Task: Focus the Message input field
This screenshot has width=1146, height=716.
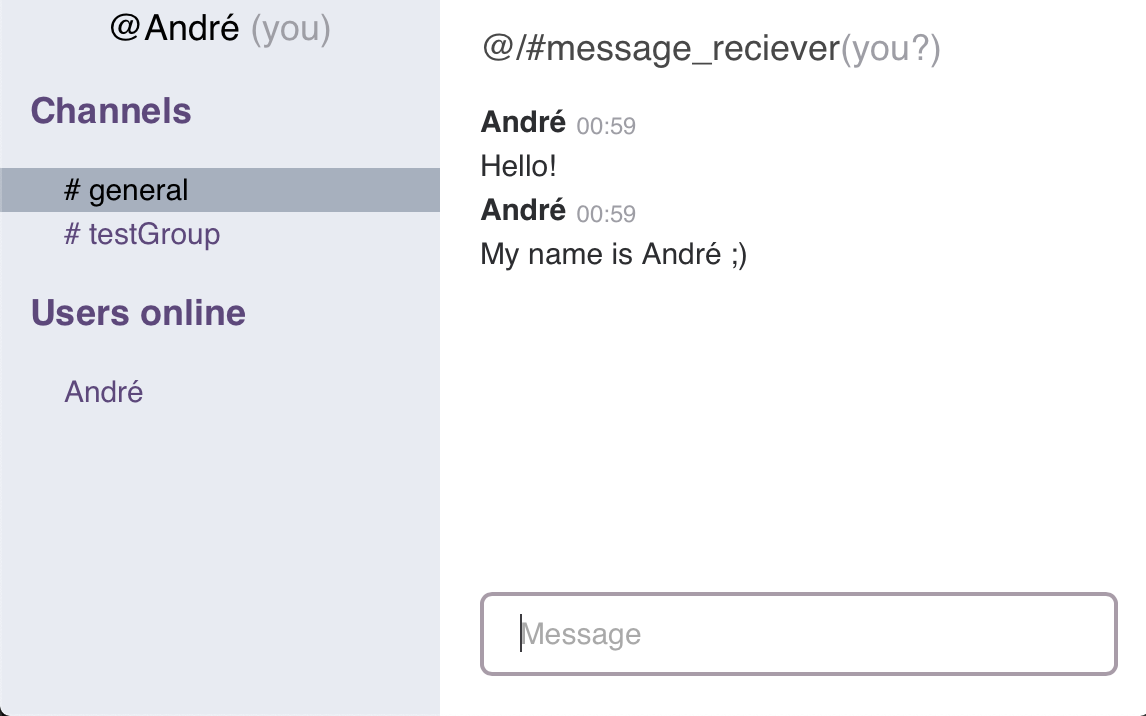Action: tap(798, 634)
